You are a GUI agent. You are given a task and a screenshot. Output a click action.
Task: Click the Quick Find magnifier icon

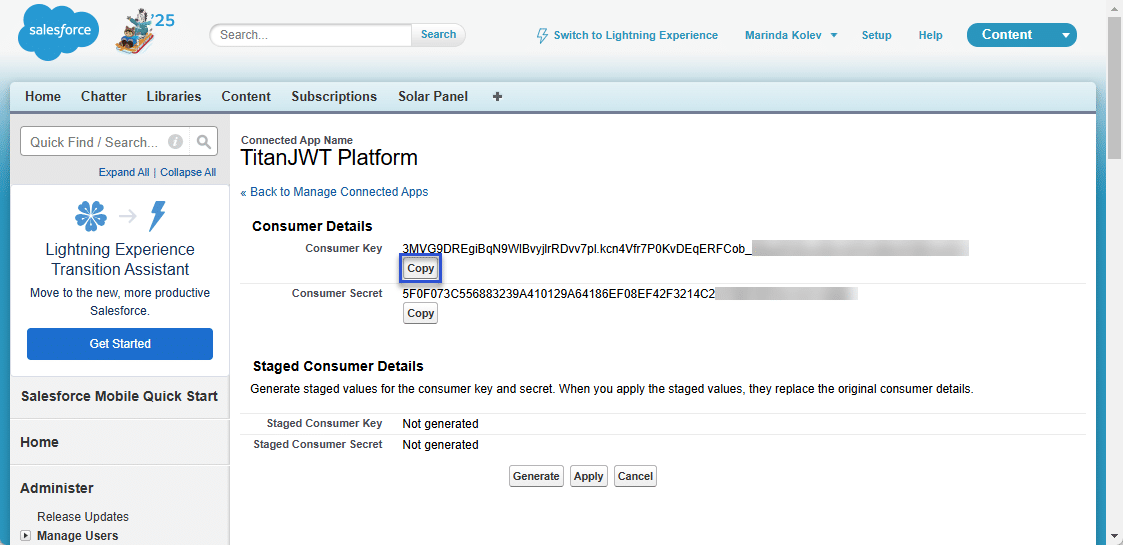pyautogui.click(x=203, y=142)
